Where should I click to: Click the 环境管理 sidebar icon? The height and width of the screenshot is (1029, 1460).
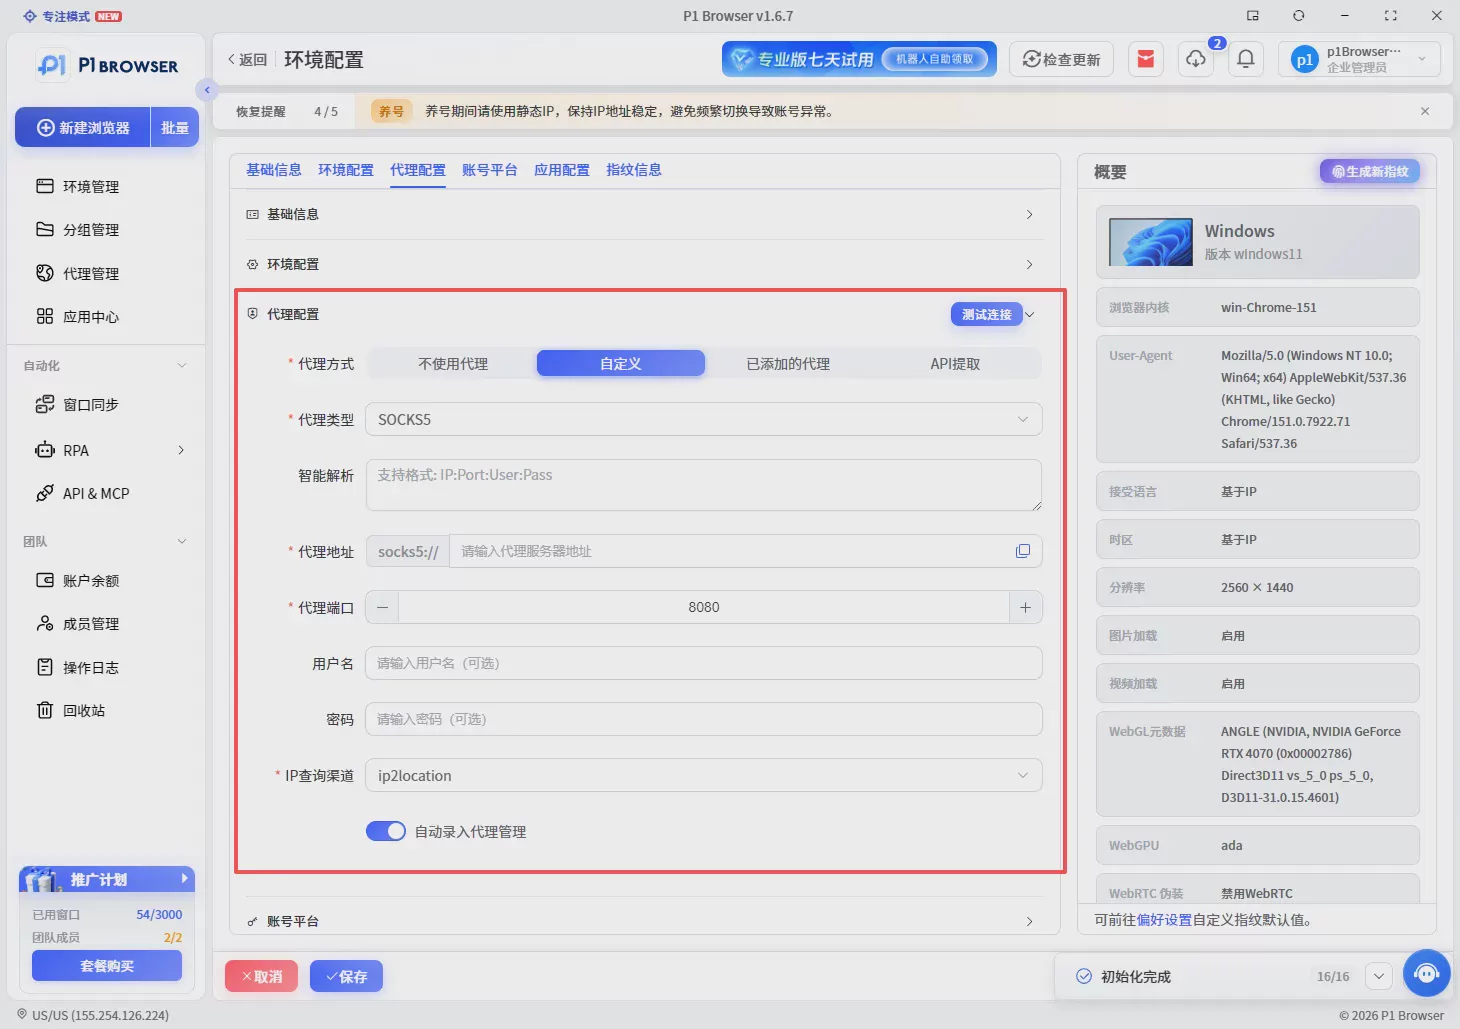[45, 186]
